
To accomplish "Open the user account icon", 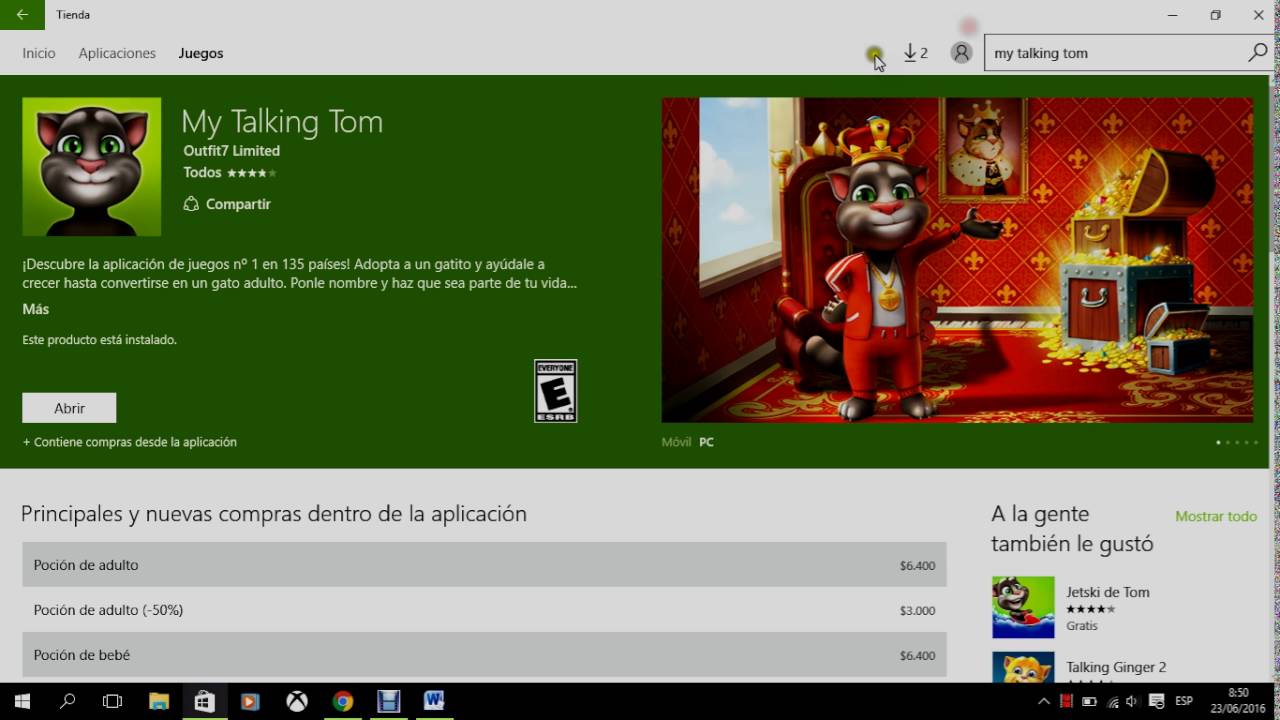I will tap(961, 53).
